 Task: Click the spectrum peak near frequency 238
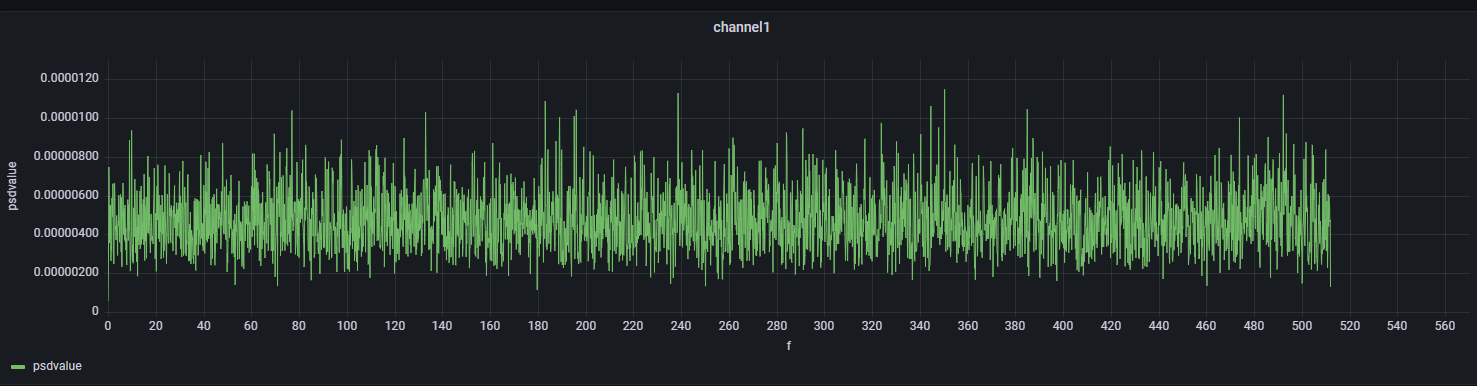[x=678, y=95]
